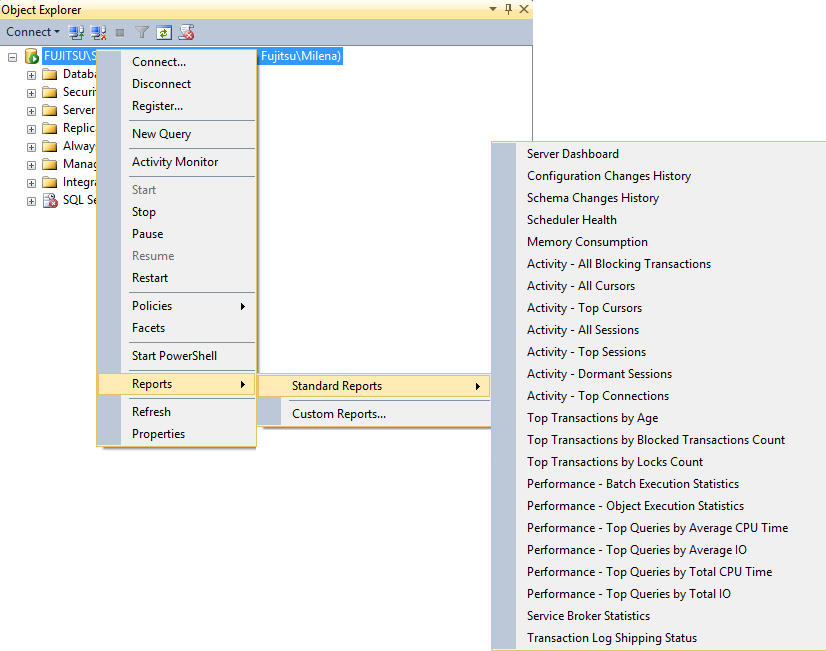Click Restart in the server context menu
The image size is (826, 651).
pyautogui.click(x=150, y=278)
